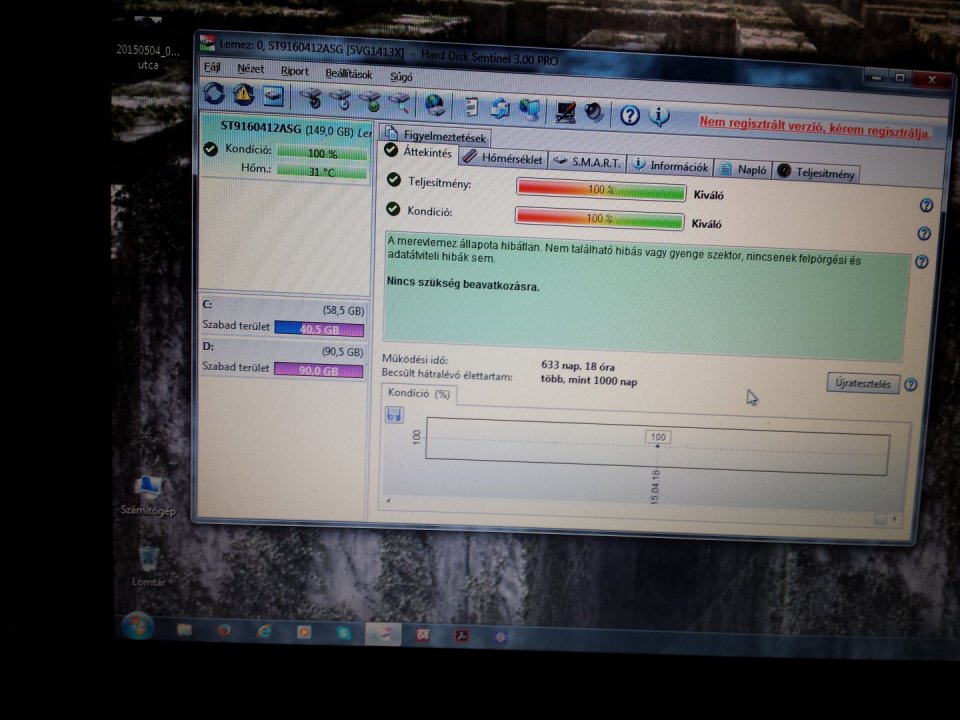Click the loudspeaker sound toolbar icon

coord(593,113)
